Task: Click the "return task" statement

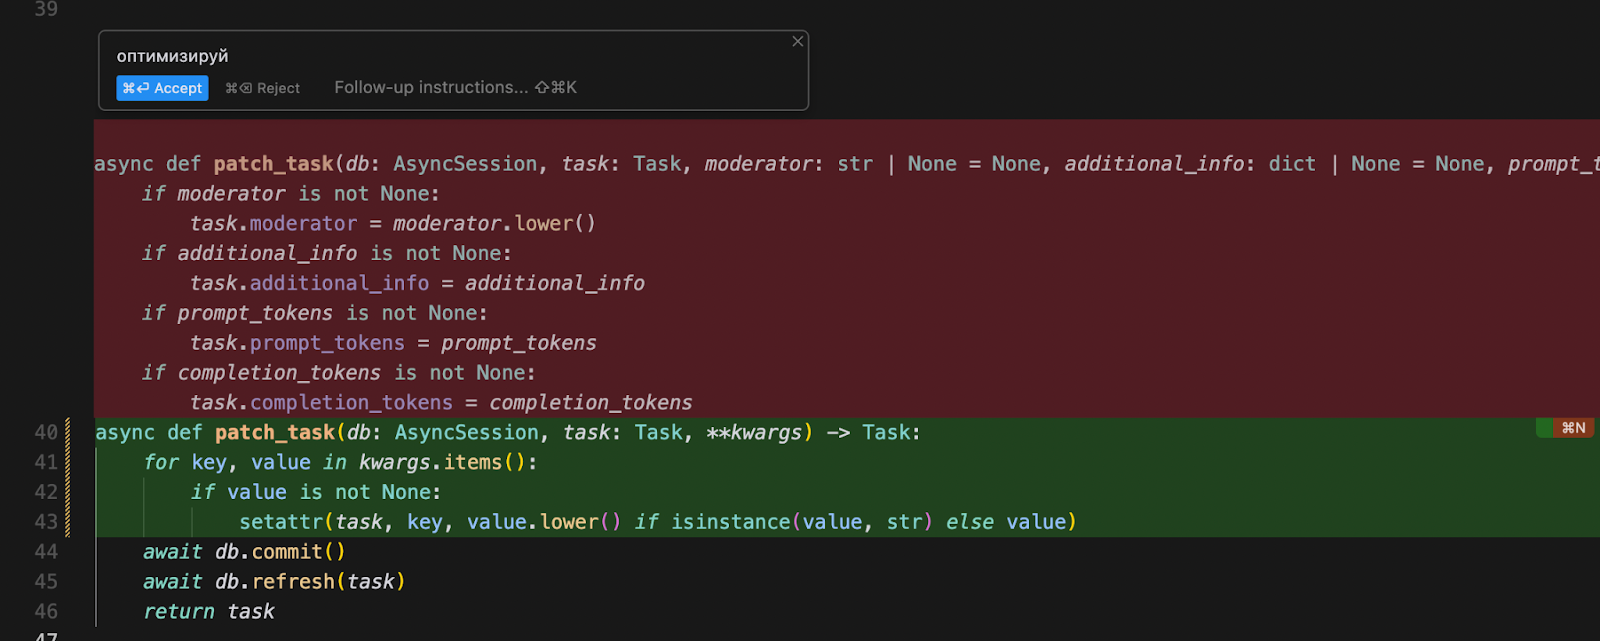Action: tap(208, 611)
